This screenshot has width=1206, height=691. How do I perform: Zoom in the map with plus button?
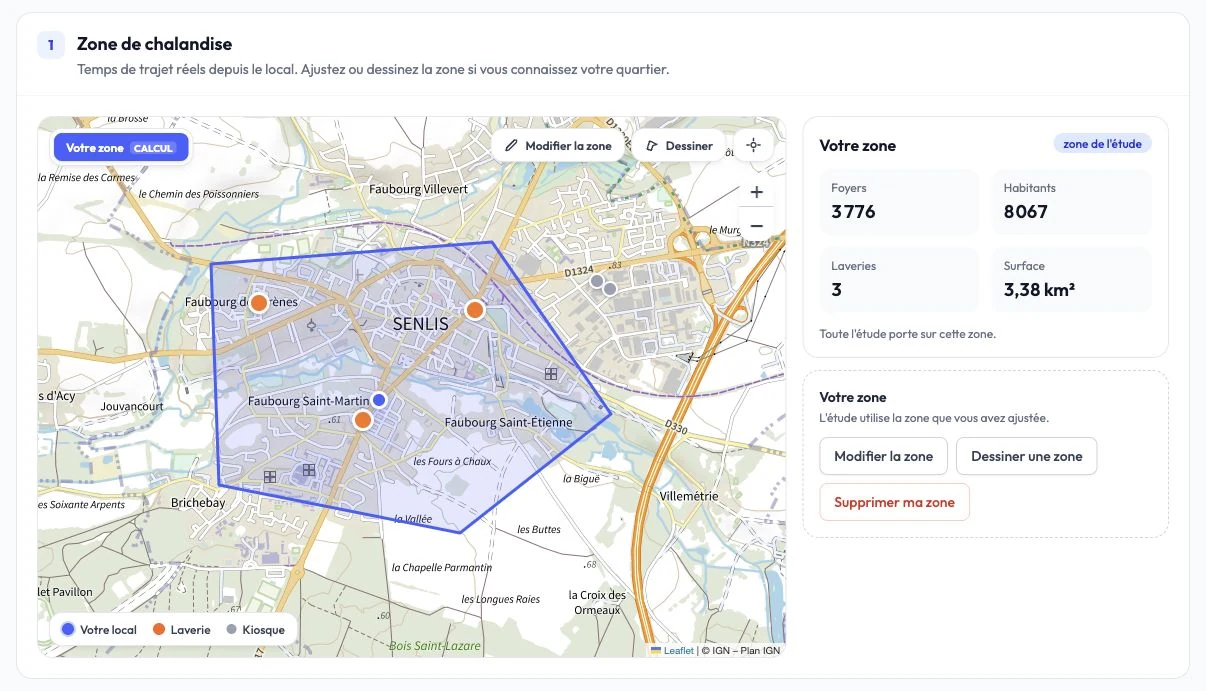point(756,192)
